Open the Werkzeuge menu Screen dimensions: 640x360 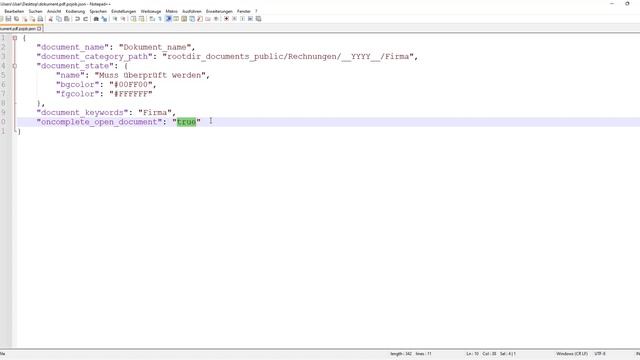(151, 11)
